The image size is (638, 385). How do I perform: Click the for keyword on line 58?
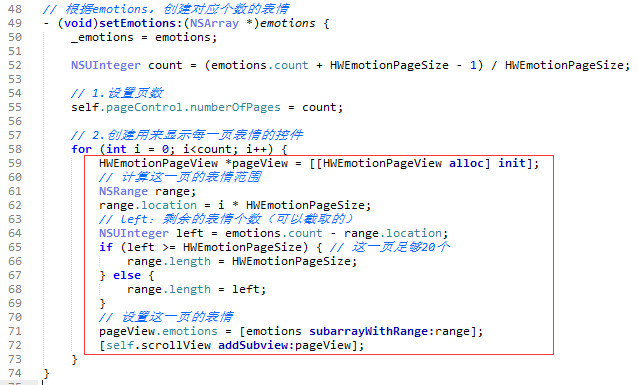82,149
